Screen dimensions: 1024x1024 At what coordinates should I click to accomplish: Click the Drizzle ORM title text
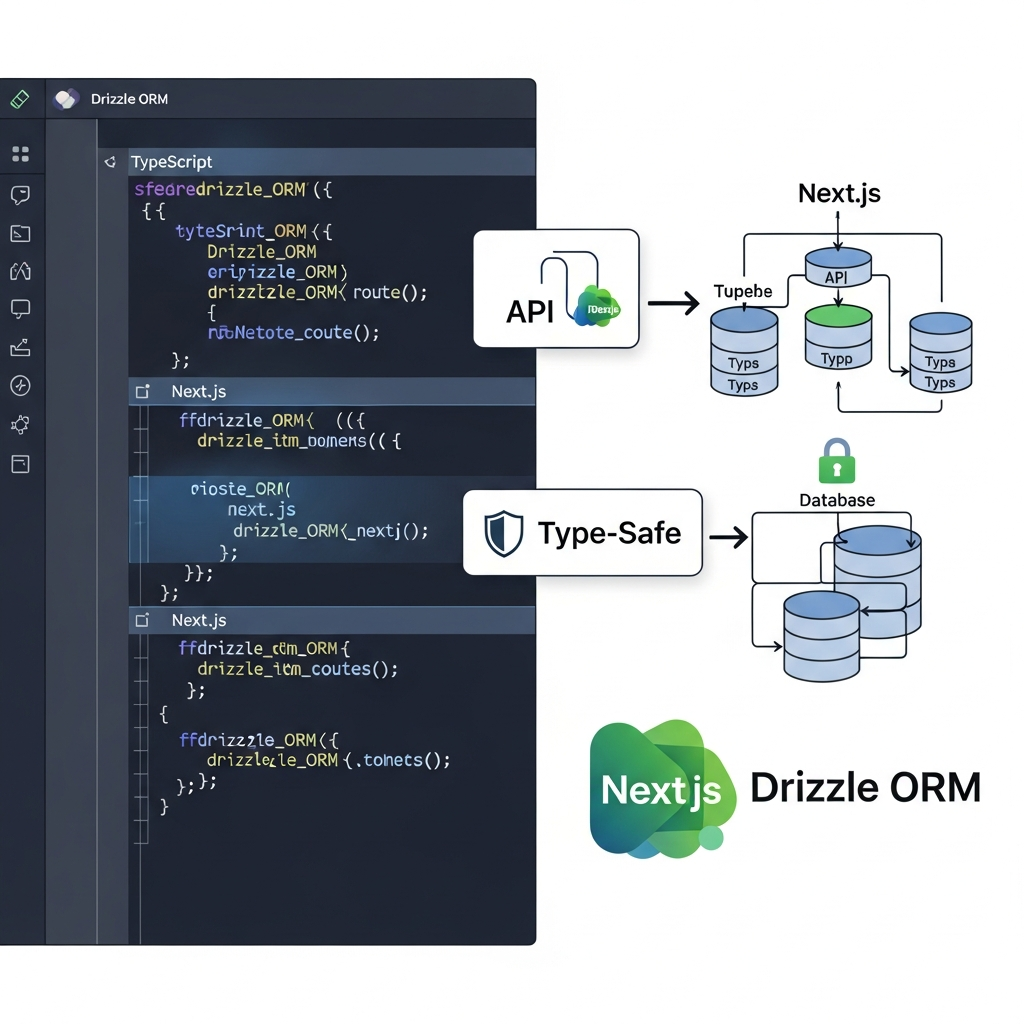pyautogui.click(x=129, y=99)
